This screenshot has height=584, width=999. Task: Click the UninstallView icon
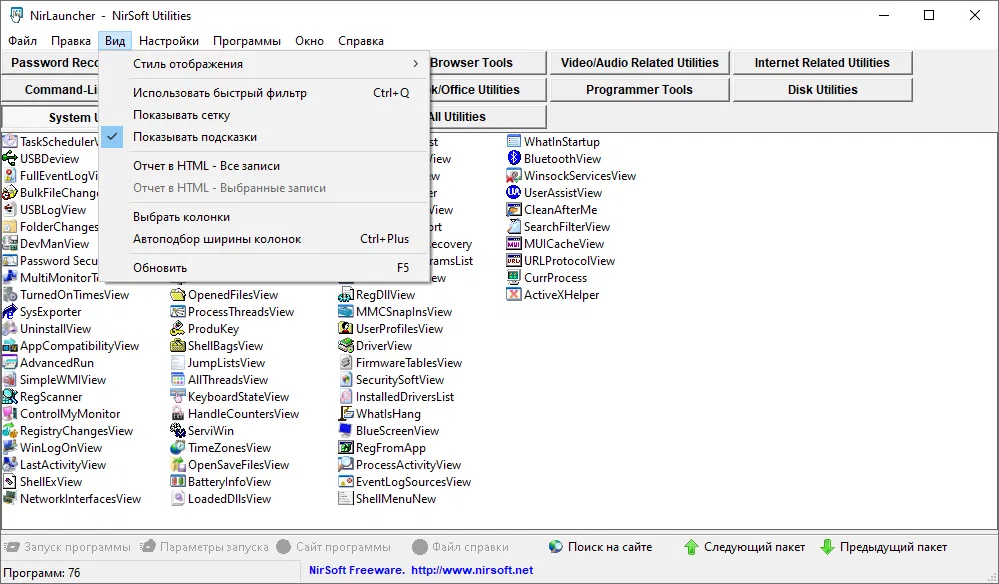10,329
